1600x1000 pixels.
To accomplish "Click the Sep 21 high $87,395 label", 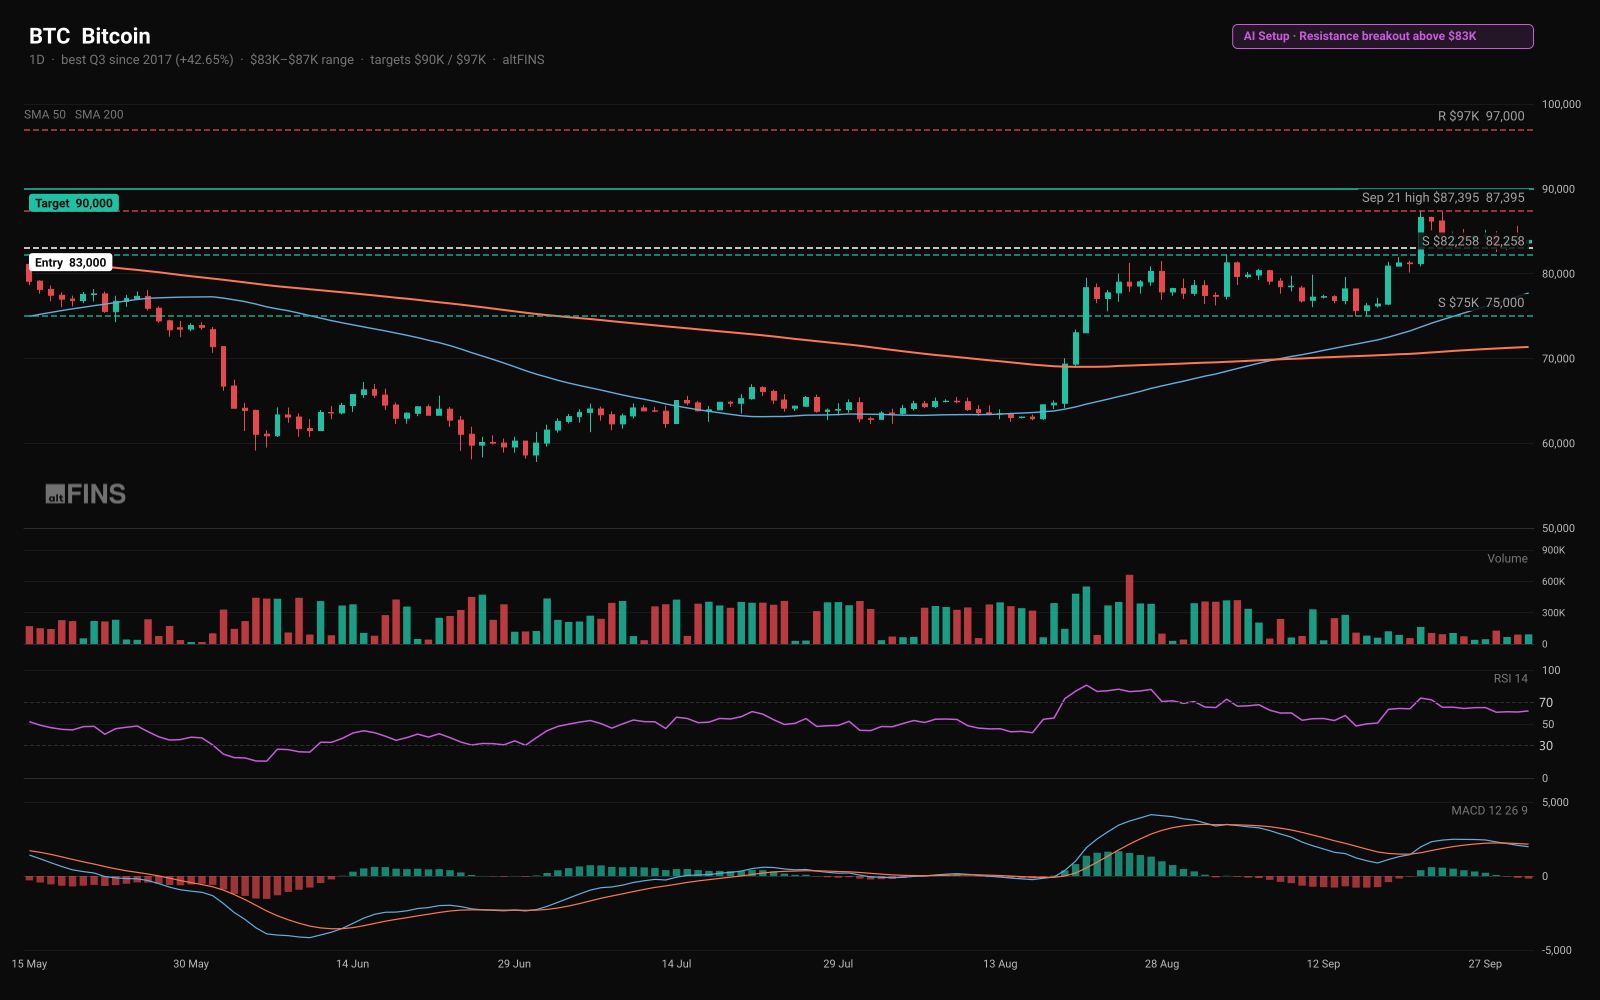I will click(x=1443, y=198).
